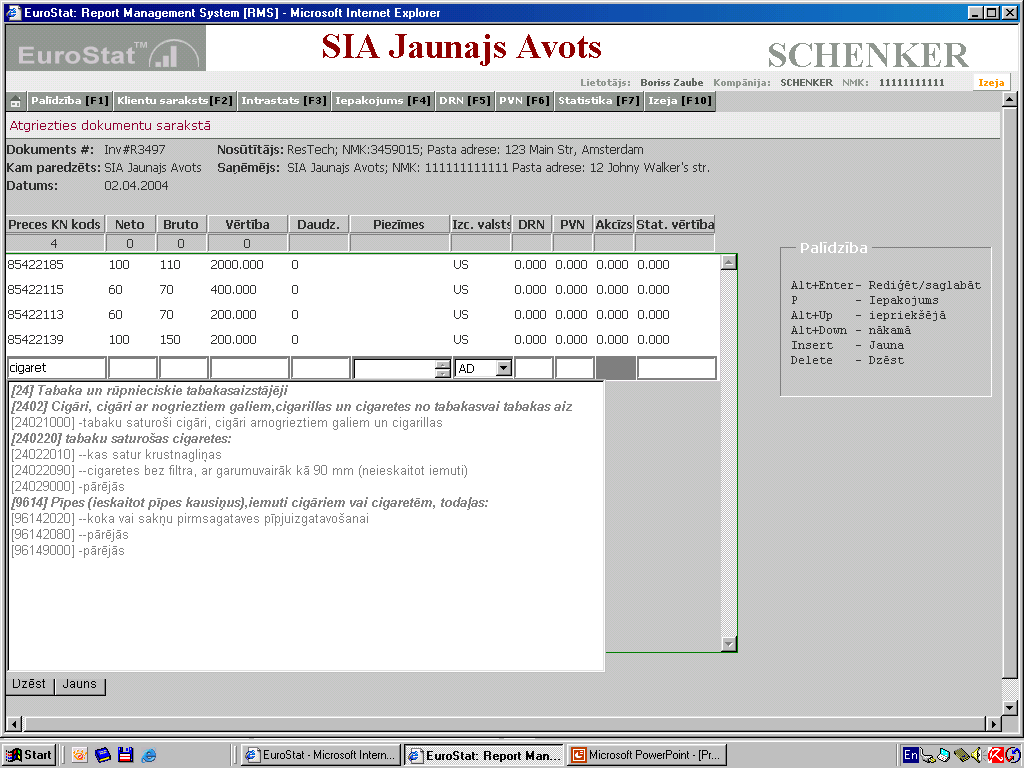This screenshot has height=768, width=1024.
Task: Click the orange Izeja logout link
Action: click(991, 82)
